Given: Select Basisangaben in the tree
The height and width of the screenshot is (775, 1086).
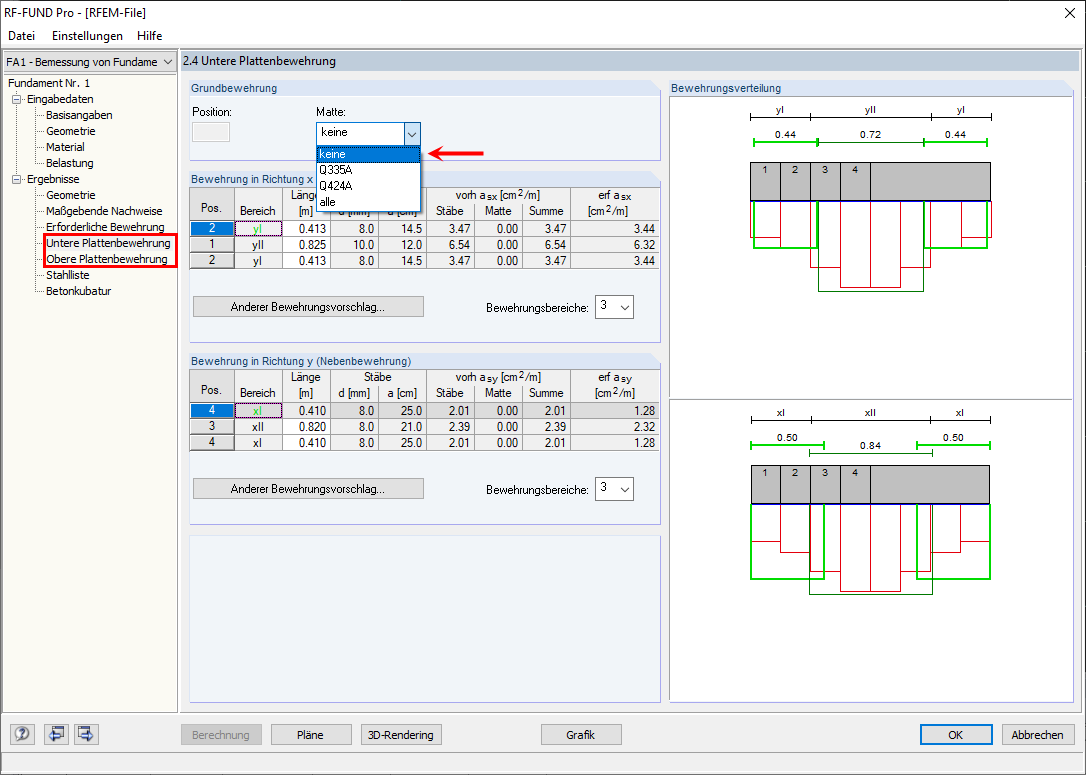Looking at the screenshot, I should coord(79,115).
